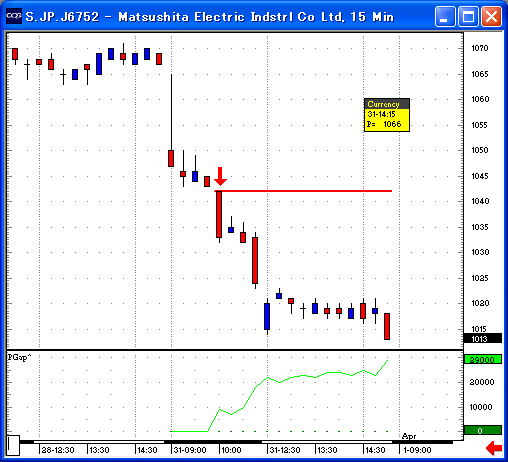Click the large blue candle at 31-12:30

(267, 316)
